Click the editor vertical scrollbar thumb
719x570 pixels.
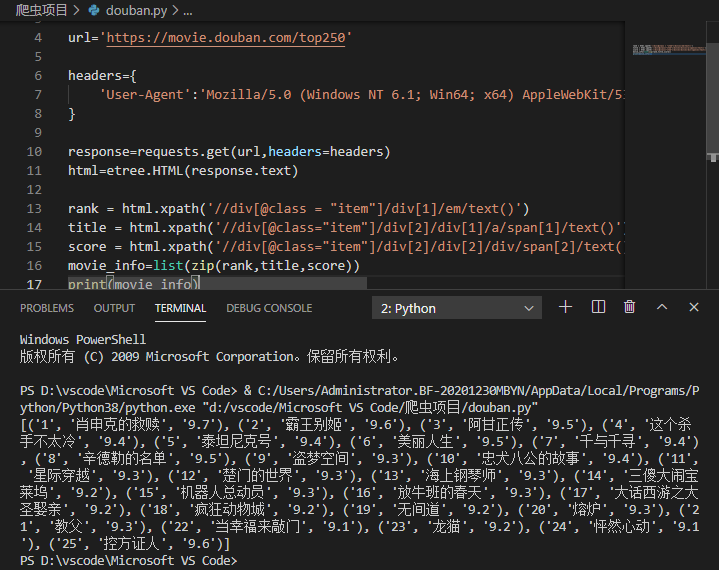[712, 99]
